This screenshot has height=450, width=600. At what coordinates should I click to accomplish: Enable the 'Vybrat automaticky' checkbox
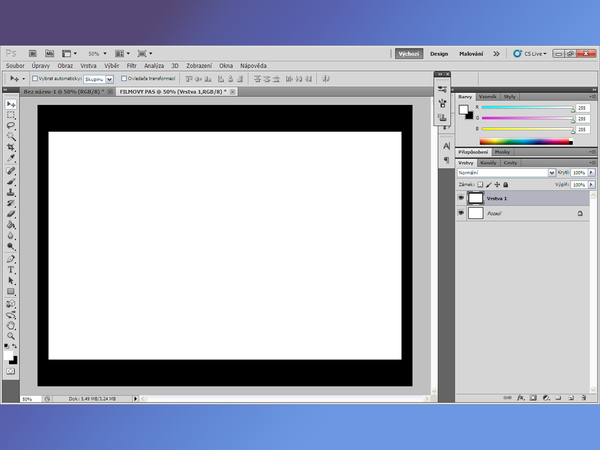(x=35, y=78)
